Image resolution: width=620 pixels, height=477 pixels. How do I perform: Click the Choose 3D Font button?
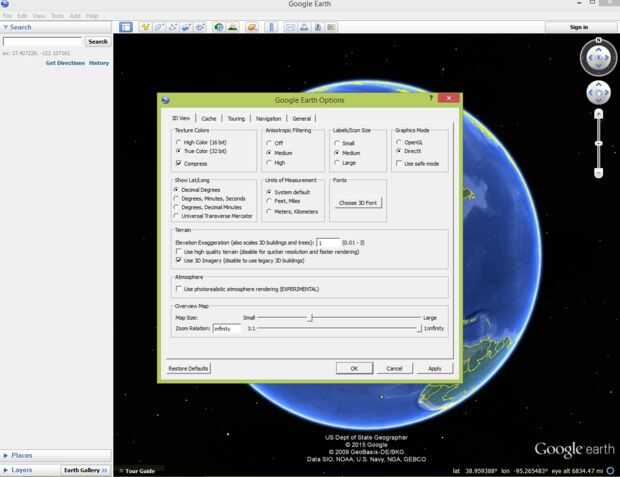pyautogui.click(x=358, y=203)
